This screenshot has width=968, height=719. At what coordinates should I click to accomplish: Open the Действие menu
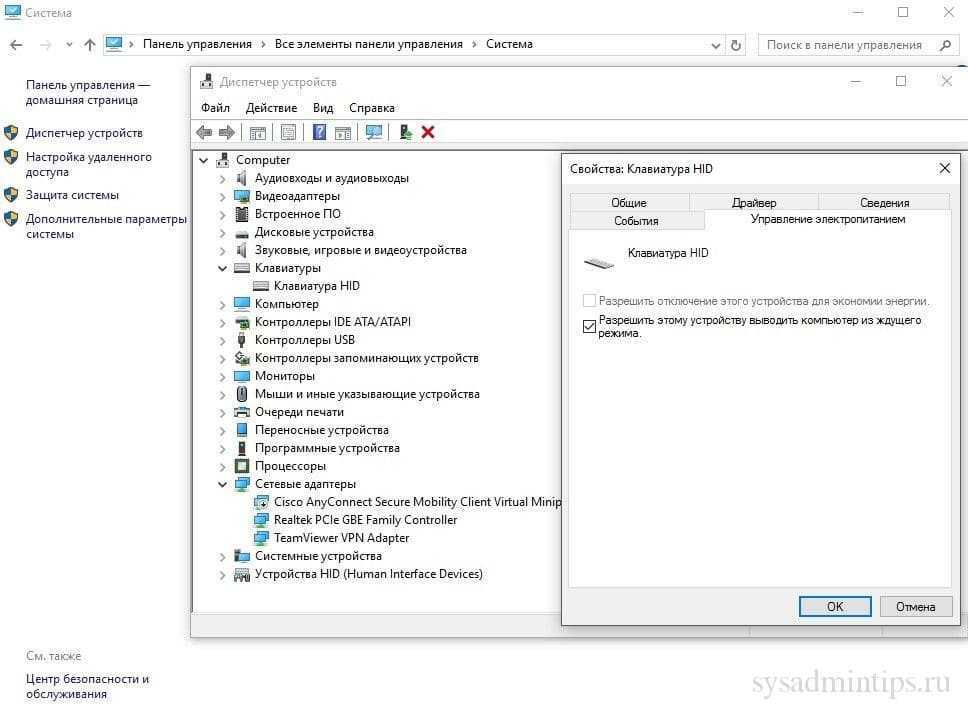coord(270,108)
